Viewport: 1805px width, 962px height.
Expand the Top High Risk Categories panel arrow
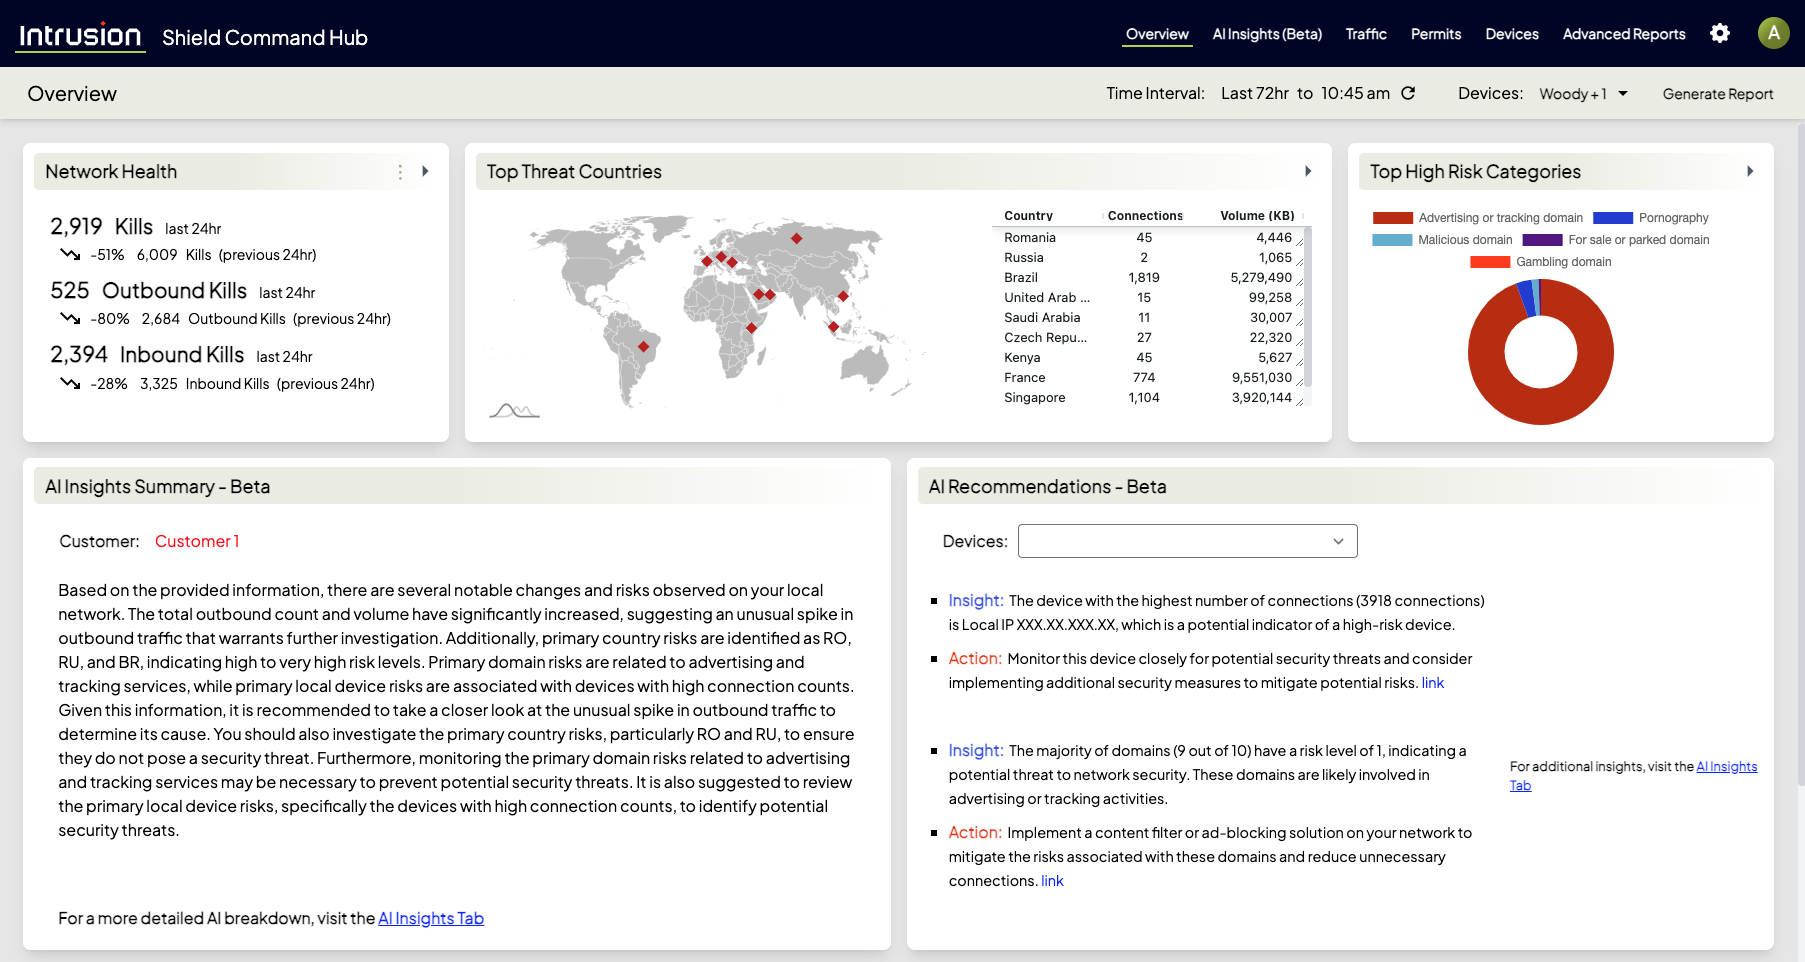pos(1752,171)
